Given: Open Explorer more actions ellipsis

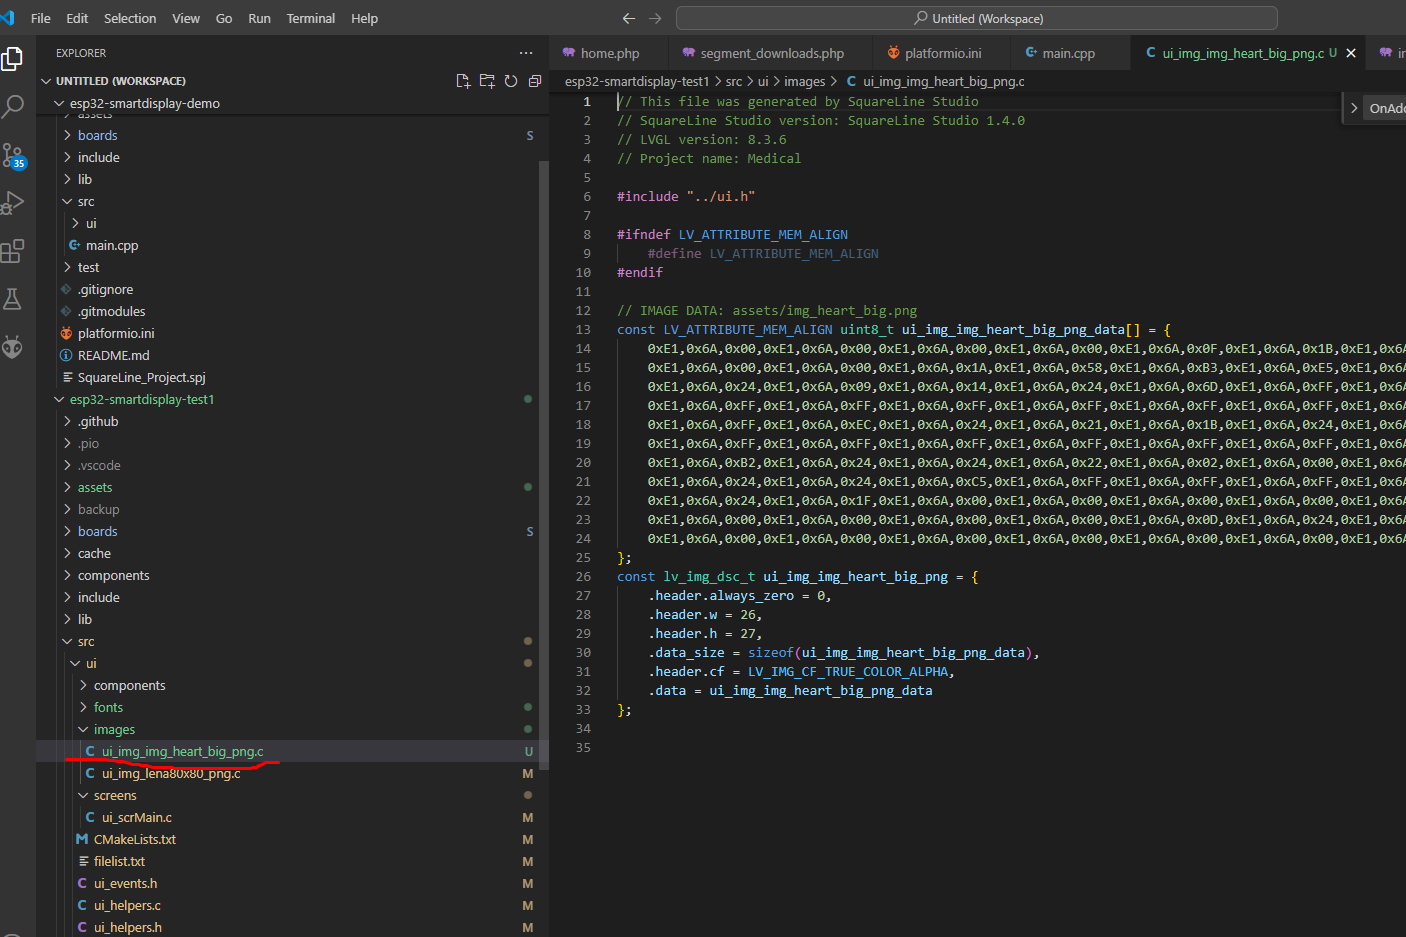Looking at the screenshot, I should (526, 53).
